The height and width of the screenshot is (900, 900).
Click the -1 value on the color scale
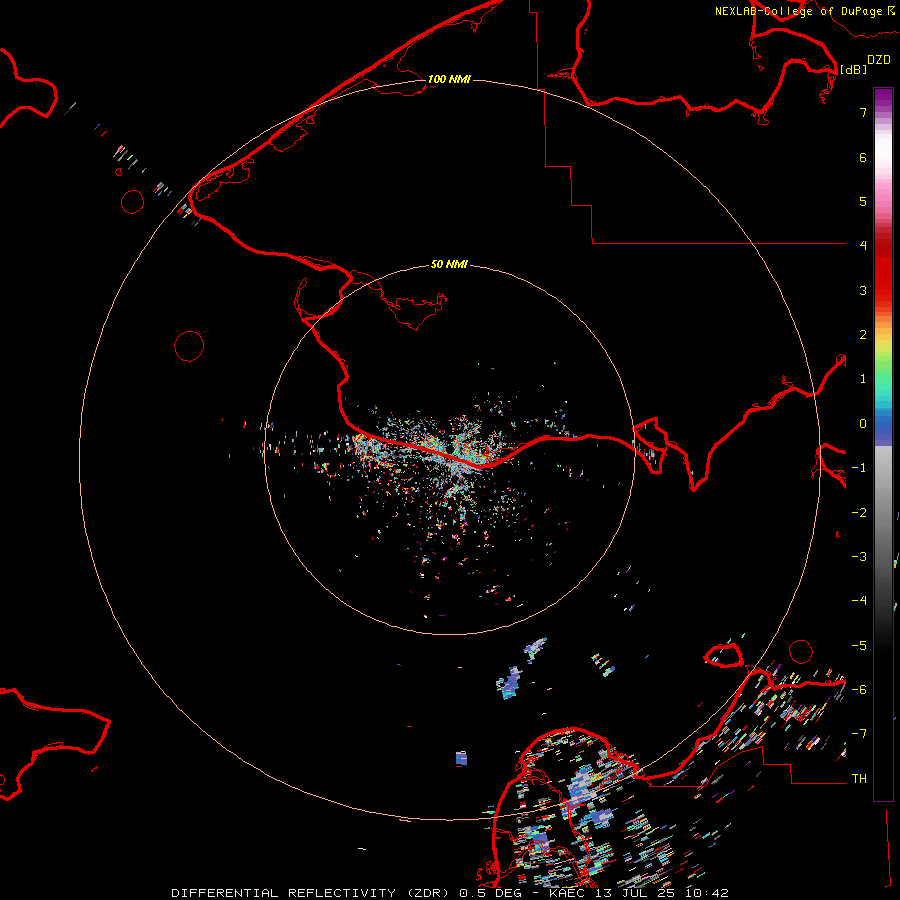(x=859, y=468)
